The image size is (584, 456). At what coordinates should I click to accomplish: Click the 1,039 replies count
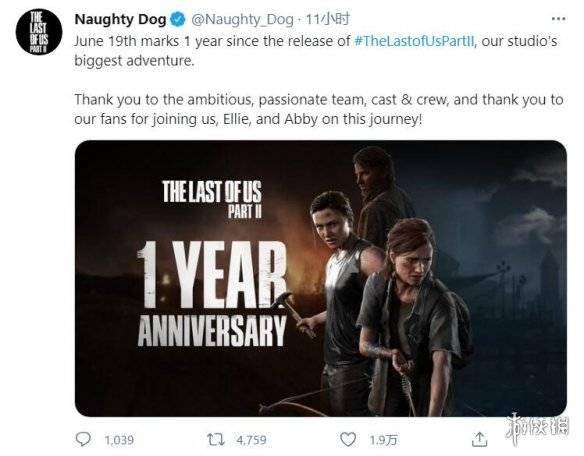[x=119, y=440]
